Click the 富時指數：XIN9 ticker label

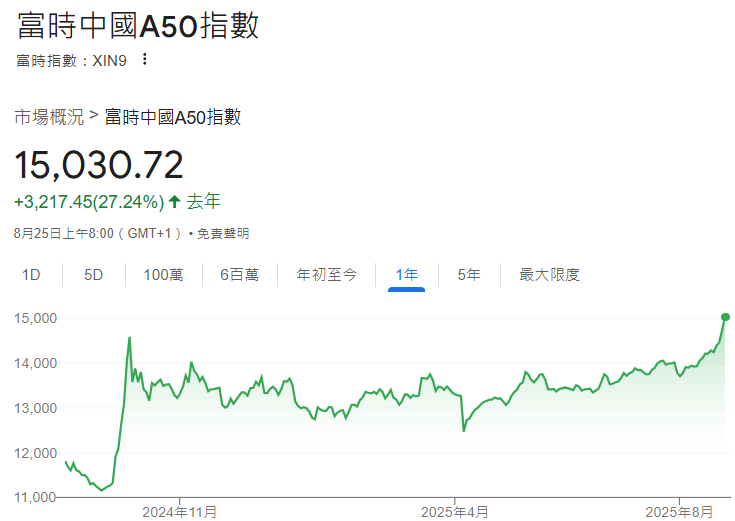[x=71, y=60]
